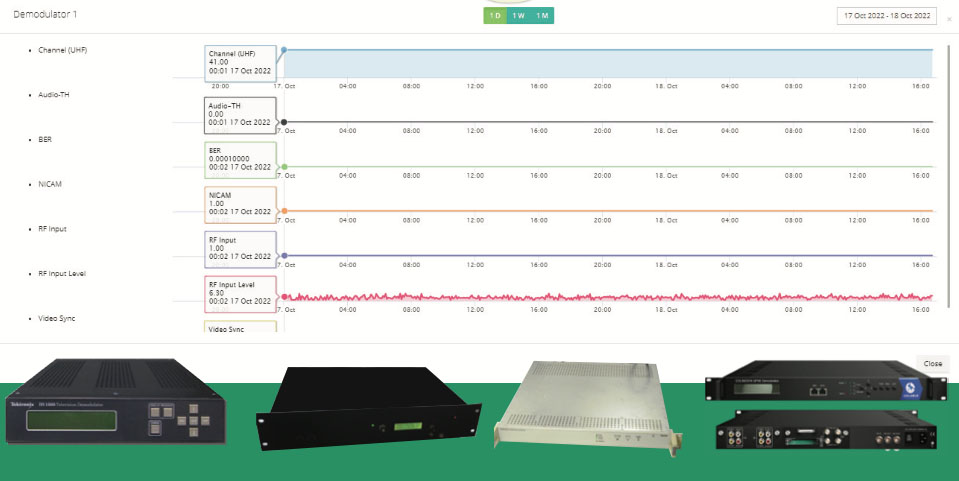This screenshot has width=959, height=481.
Task: Click the blue Channel (UHF) data point marker
Action: pos(284,49)
